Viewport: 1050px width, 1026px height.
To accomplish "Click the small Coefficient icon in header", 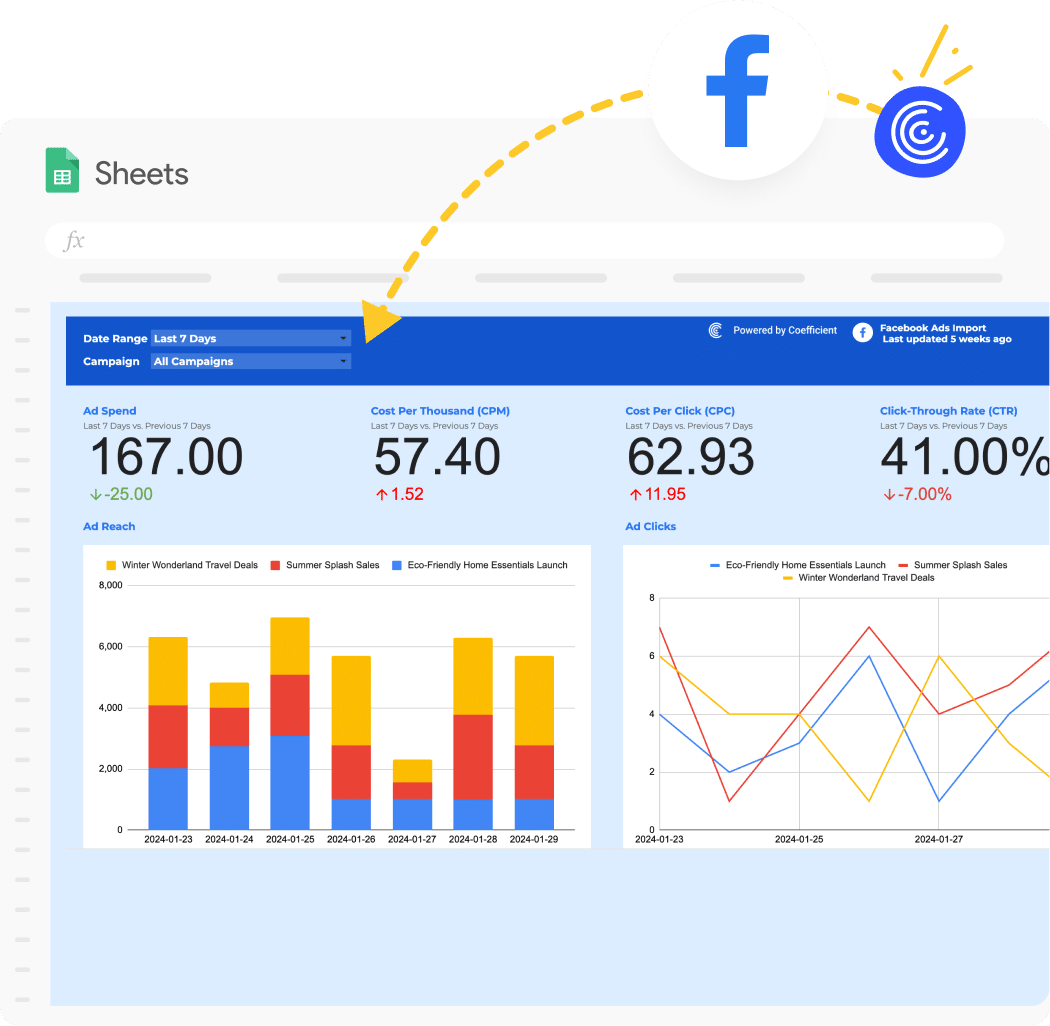I will pos(716,330).
